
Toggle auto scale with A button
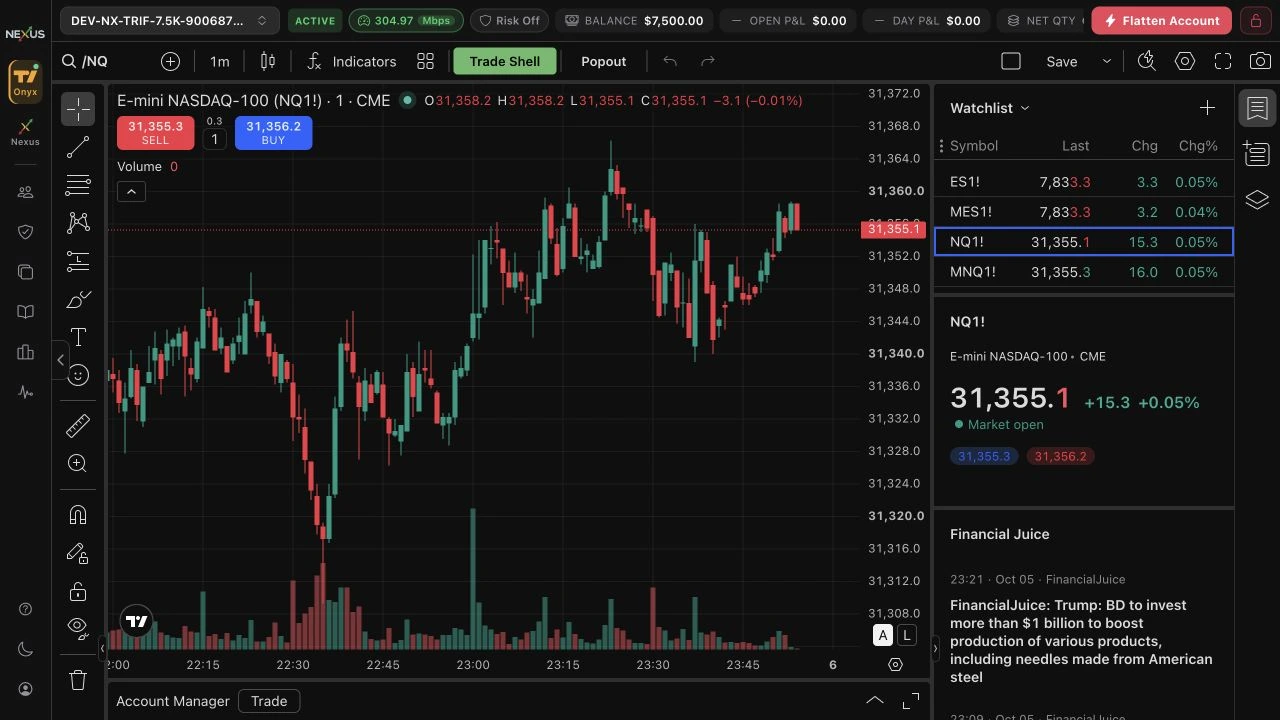click(882, 635)
